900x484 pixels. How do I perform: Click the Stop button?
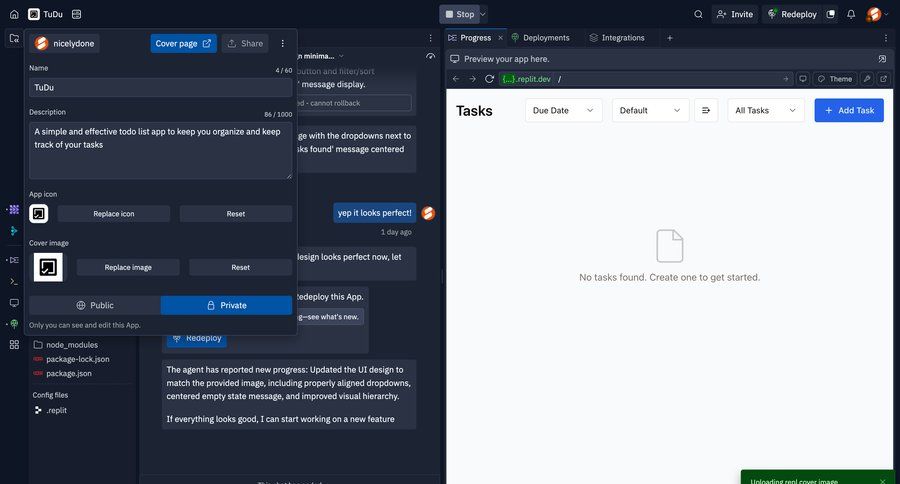pyautogui.click(x=460, y=14)
